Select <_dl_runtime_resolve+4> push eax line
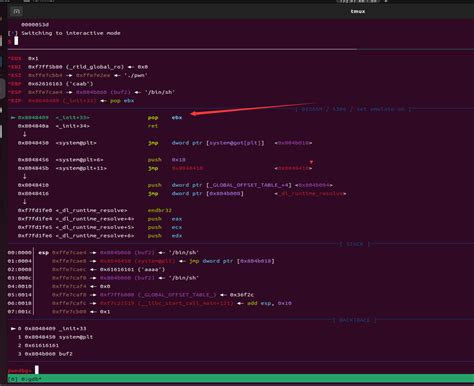The height and width of the screenshot is (386, 474). [x=100, y=219]
